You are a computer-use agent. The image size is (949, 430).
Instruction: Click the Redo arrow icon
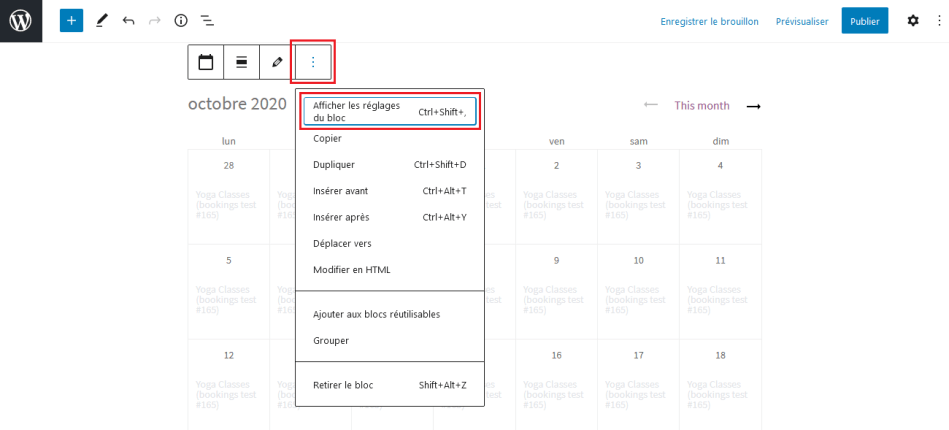(x=154, y=21)
